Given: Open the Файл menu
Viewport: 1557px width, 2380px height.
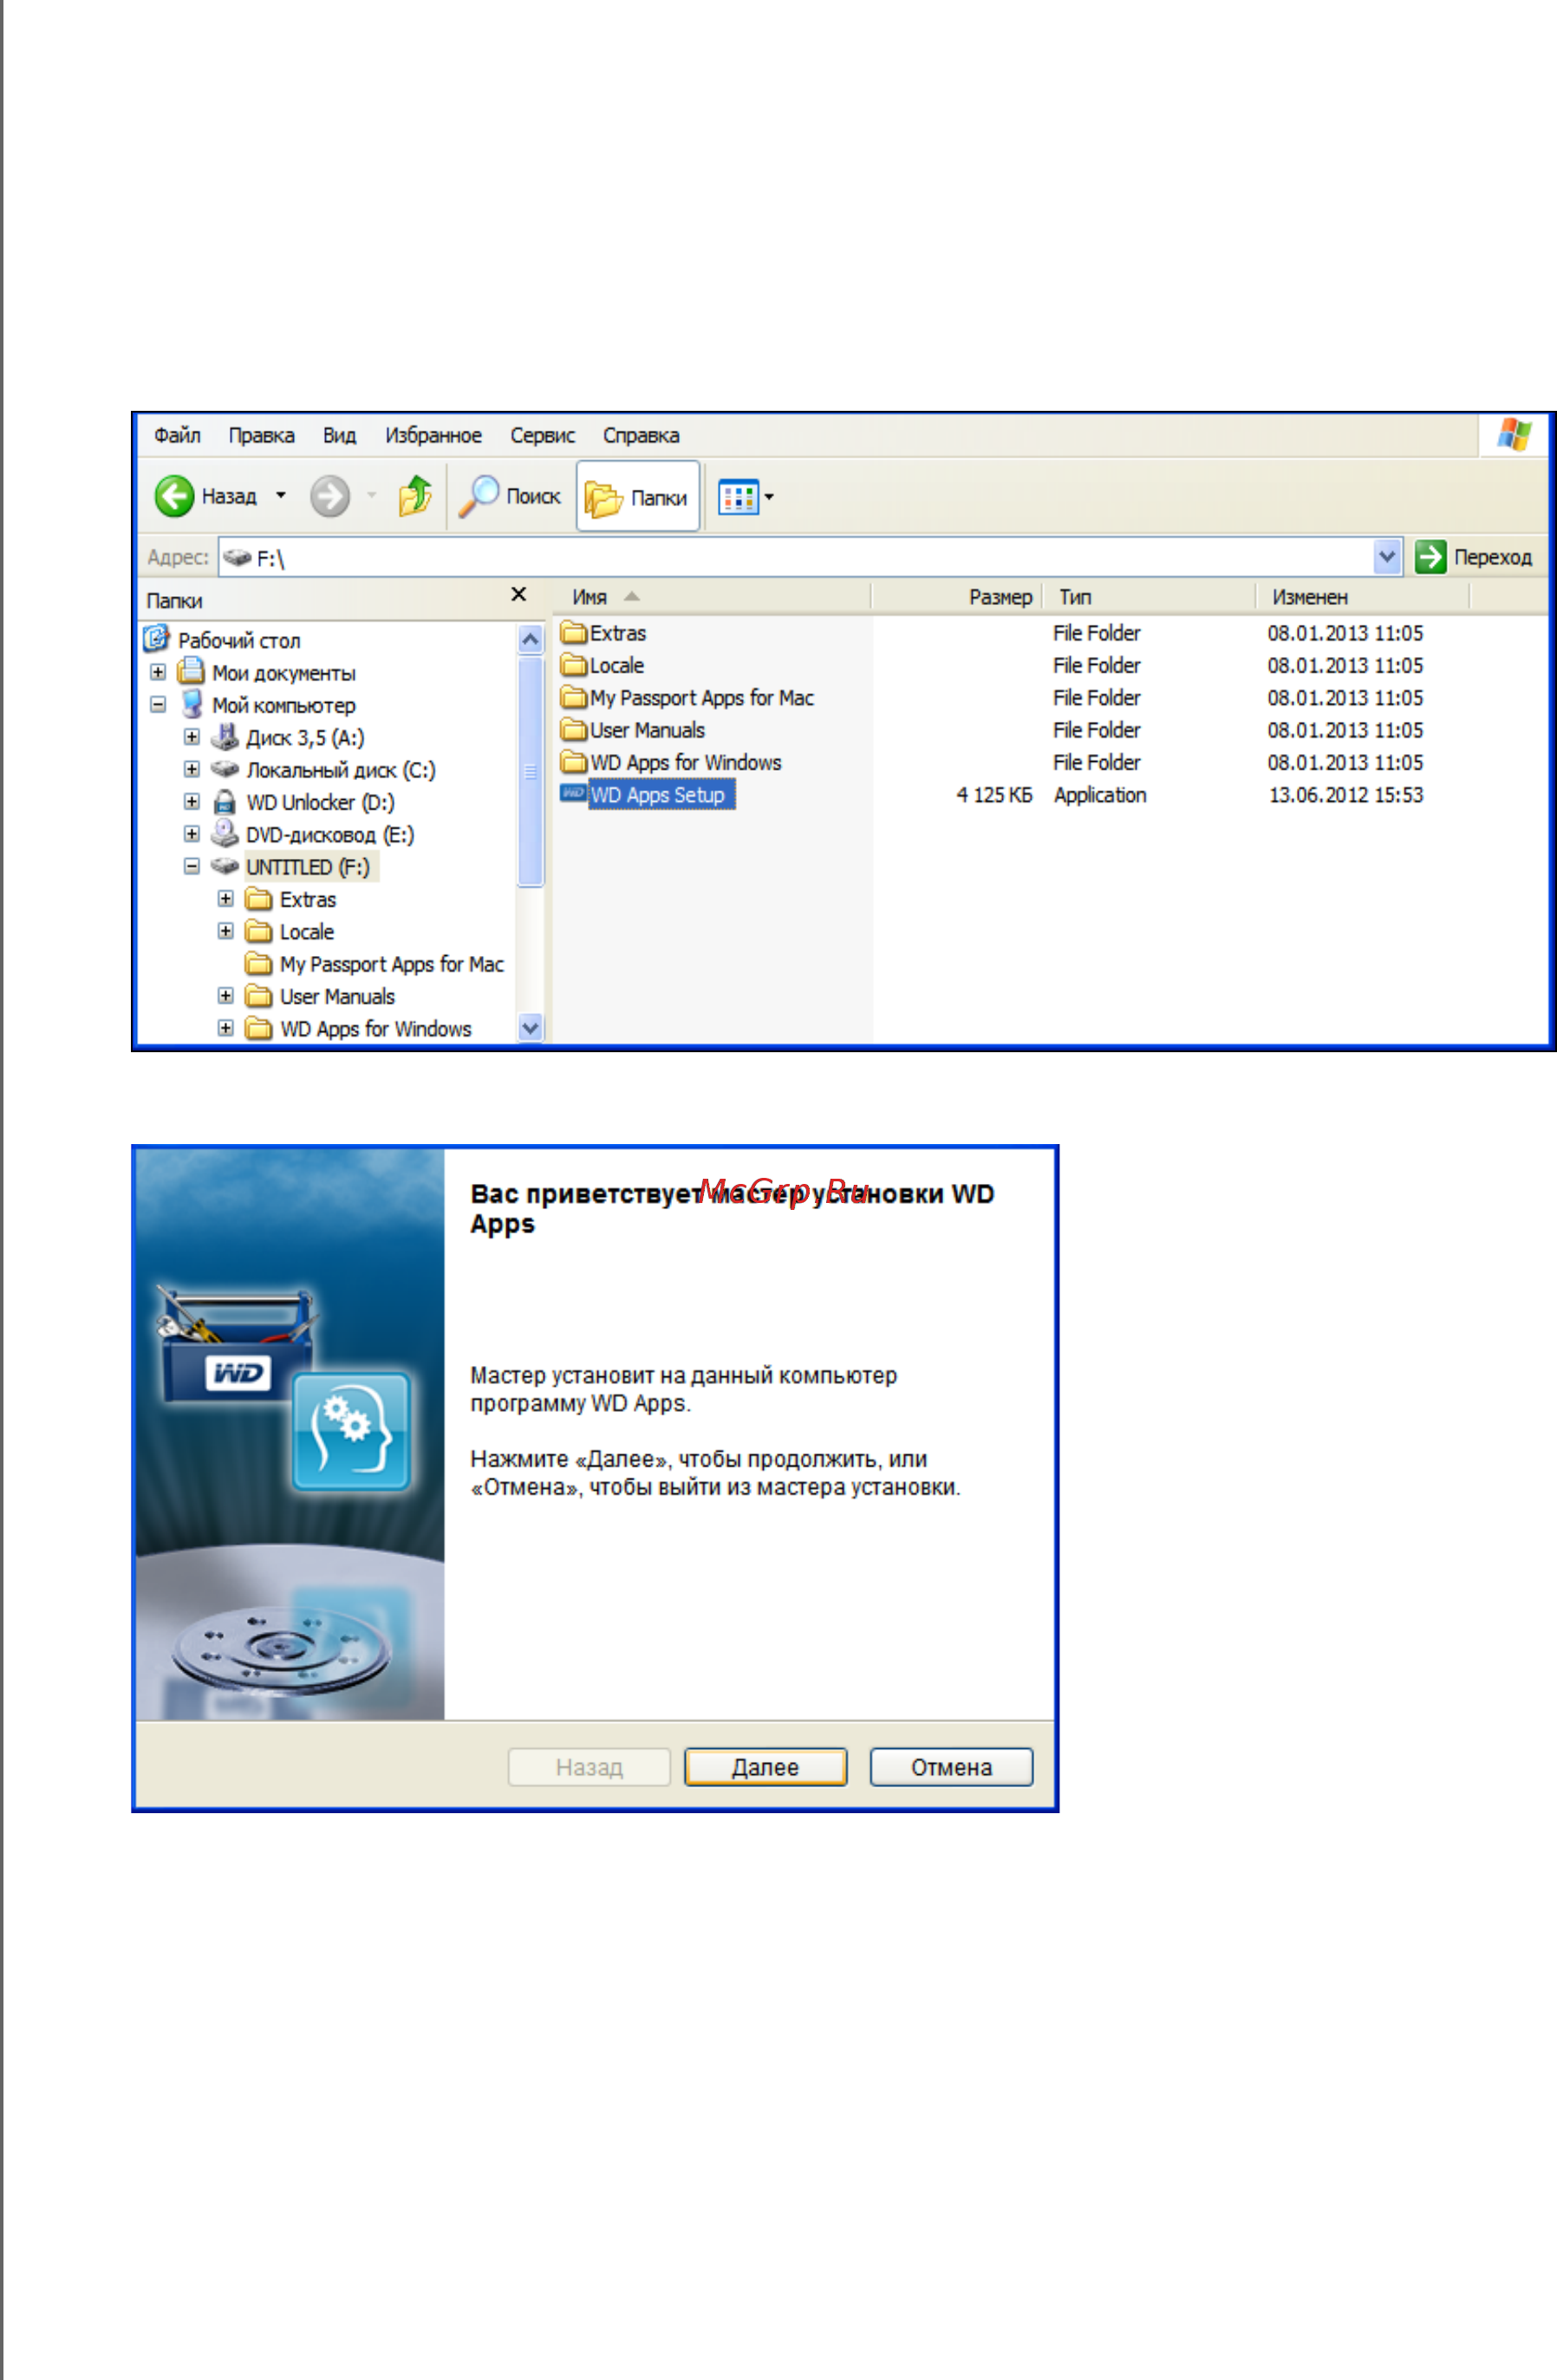Looking at the screenshot, I should point(177,436).
